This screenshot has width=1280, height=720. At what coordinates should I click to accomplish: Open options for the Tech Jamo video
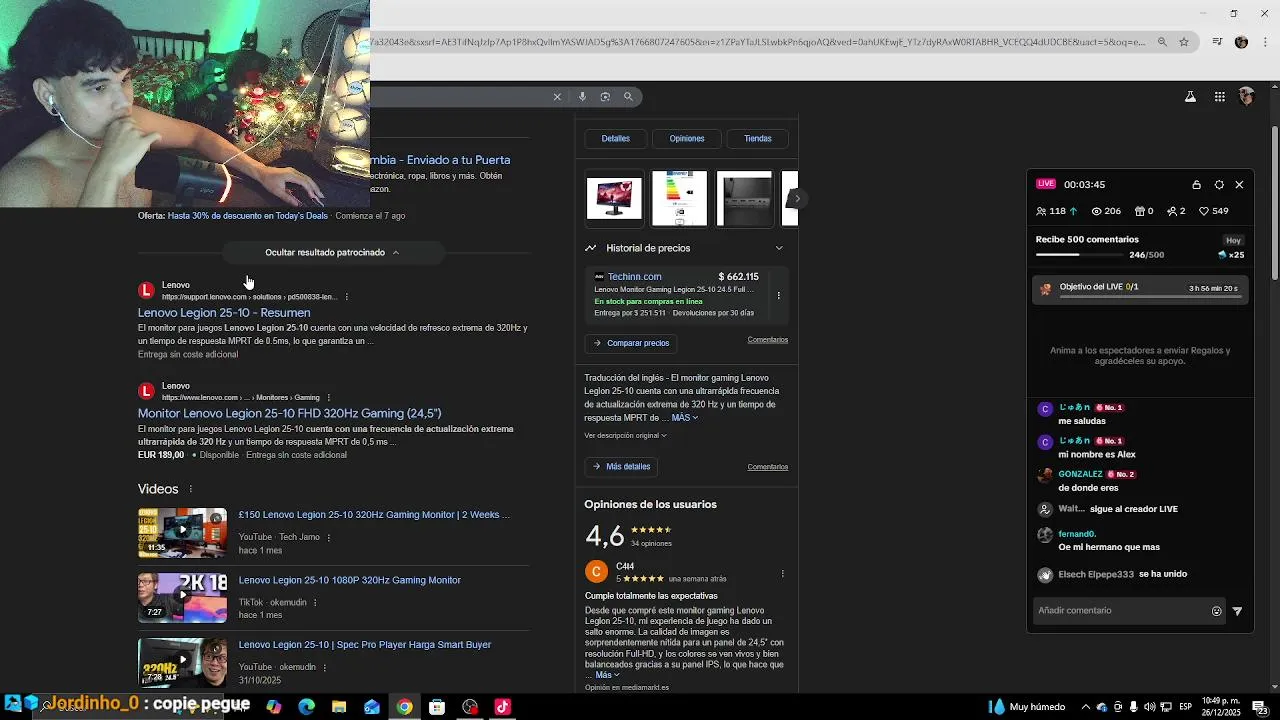pos(328,537)
